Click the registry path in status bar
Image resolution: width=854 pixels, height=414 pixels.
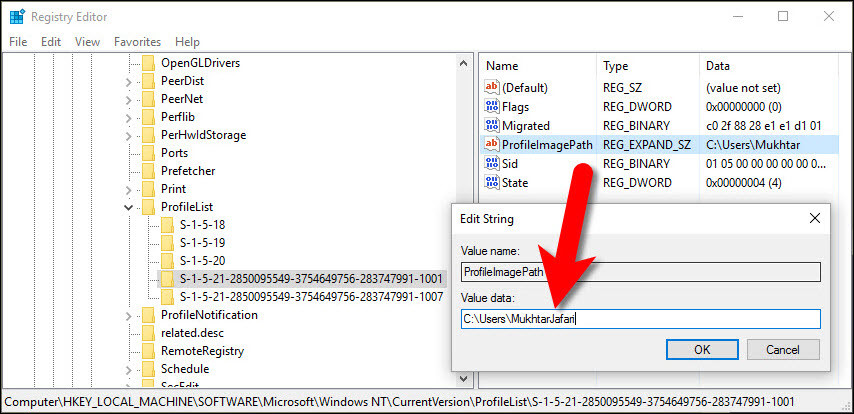click(399, 402)
